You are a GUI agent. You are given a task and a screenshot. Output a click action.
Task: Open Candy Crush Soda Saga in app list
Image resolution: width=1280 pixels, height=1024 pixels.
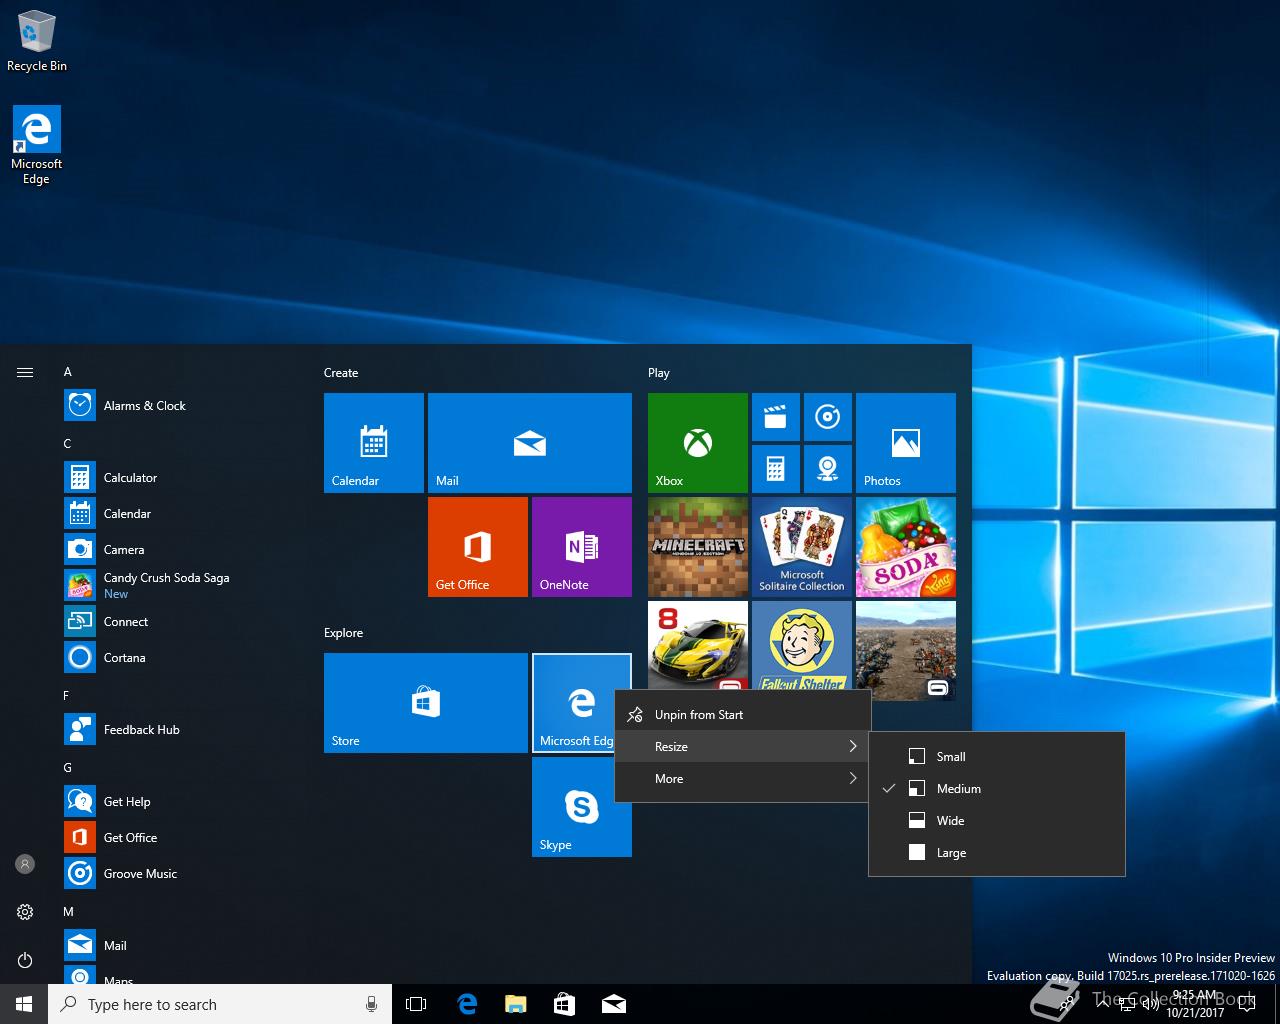tap(180, 585)
